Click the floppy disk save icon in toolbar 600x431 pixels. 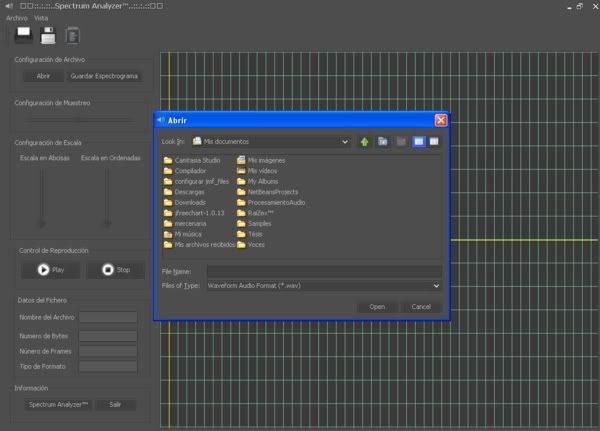click(x=48, y=36)
